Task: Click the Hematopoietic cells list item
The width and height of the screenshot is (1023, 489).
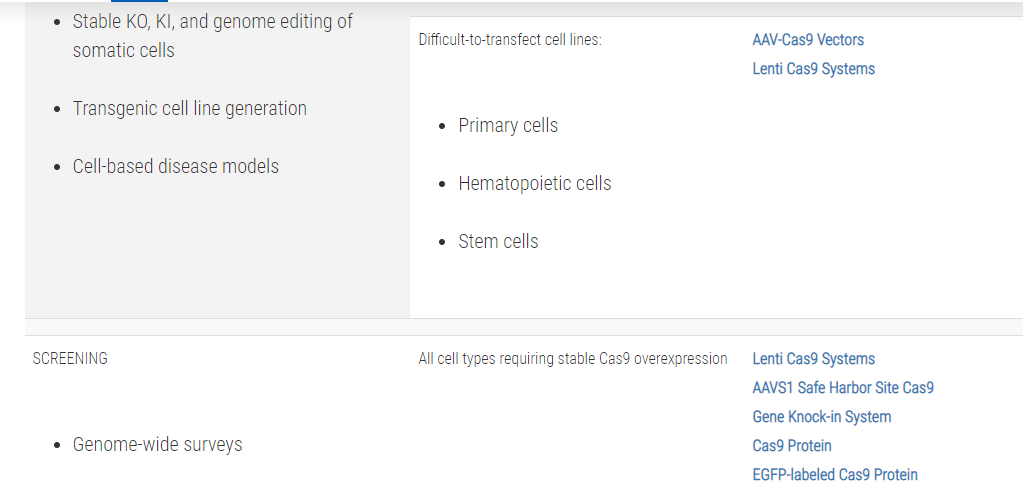Action: [534, 184]
